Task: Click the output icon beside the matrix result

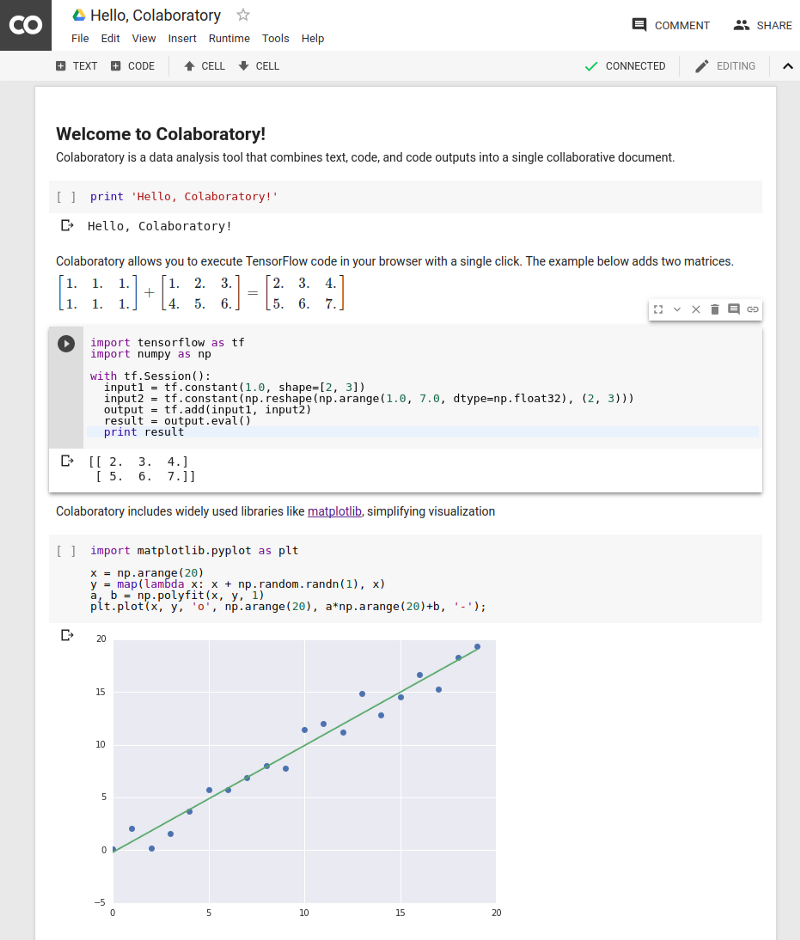Action: tap(67, 460)
